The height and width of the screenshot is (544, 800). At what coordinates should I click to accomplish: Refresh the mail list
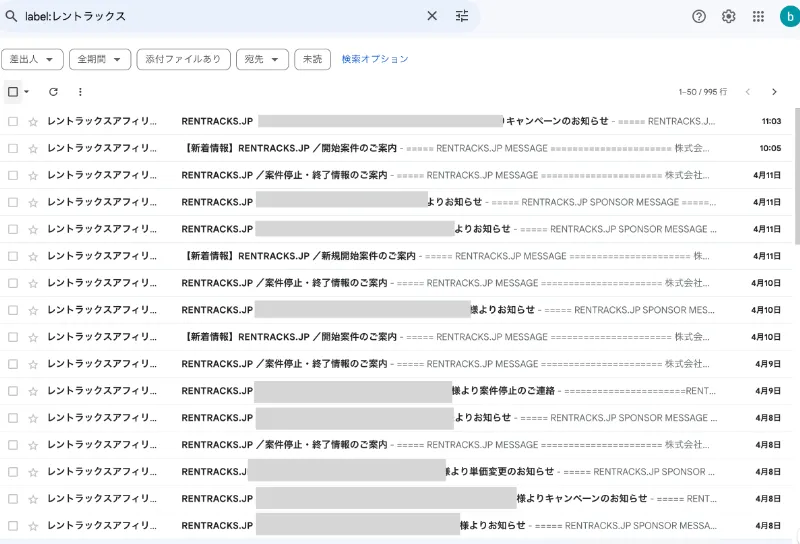coord(53,92)
